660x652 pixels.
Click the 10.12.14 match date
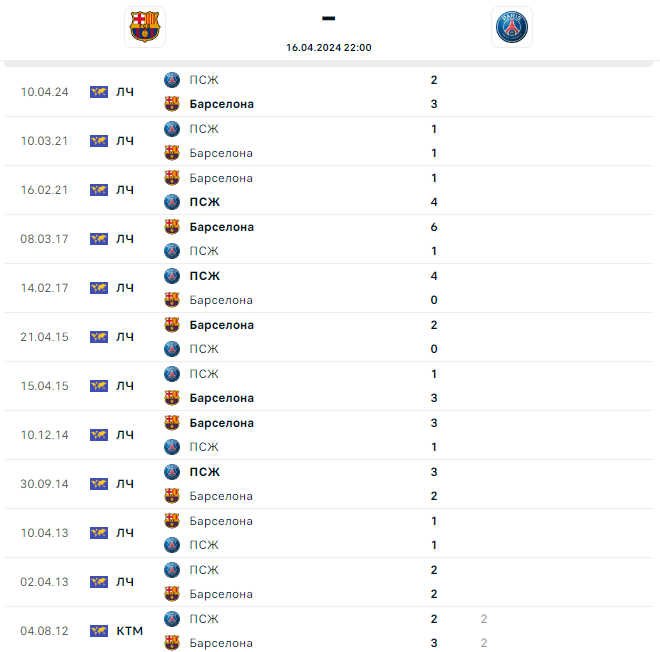point(44,435)
